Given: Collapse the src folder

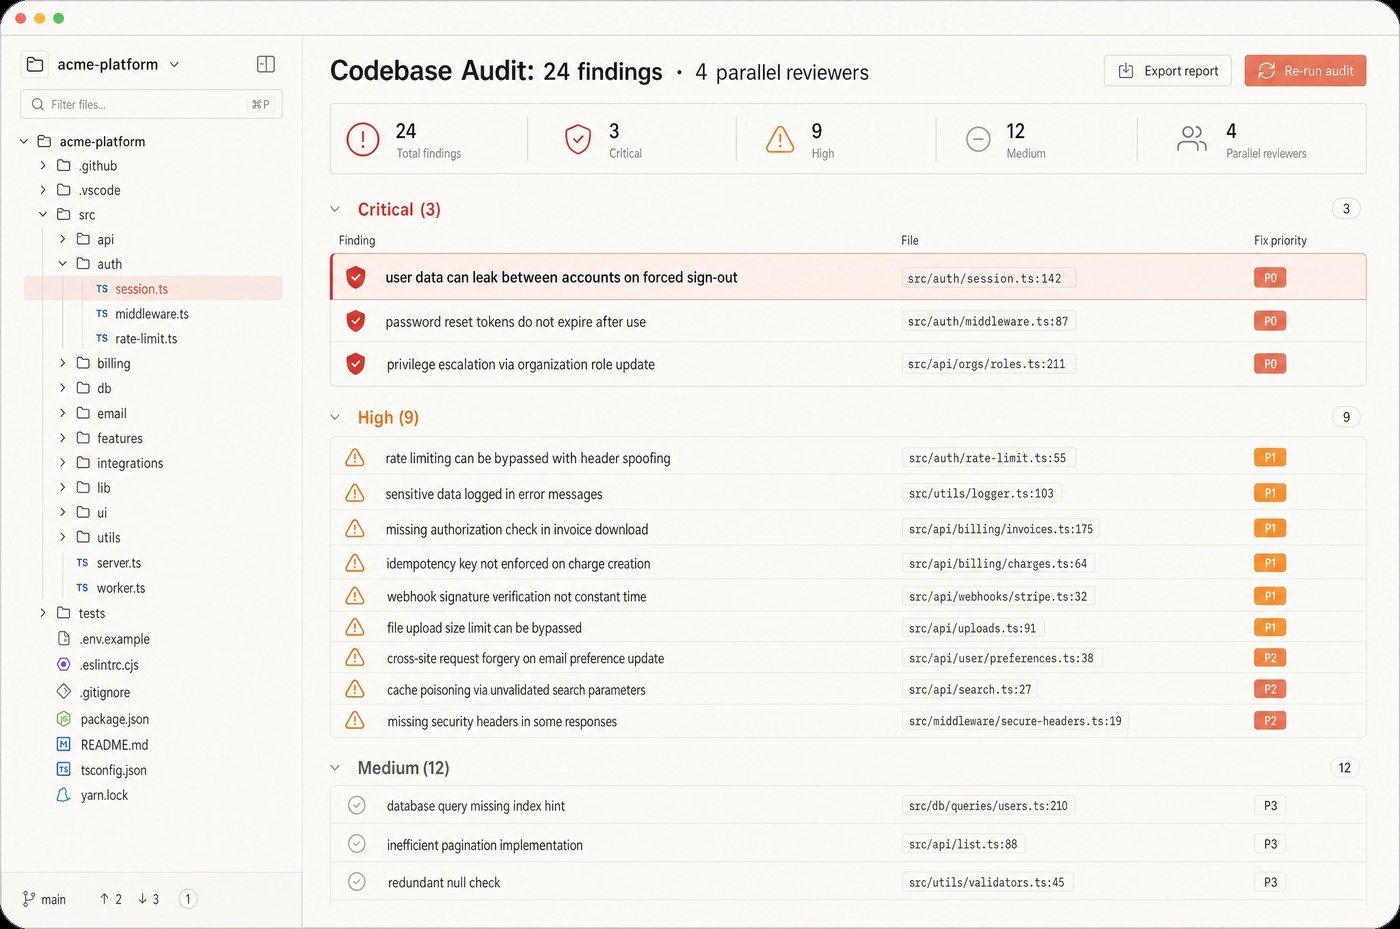Looking at the screenshot, I should coord(43,214).
